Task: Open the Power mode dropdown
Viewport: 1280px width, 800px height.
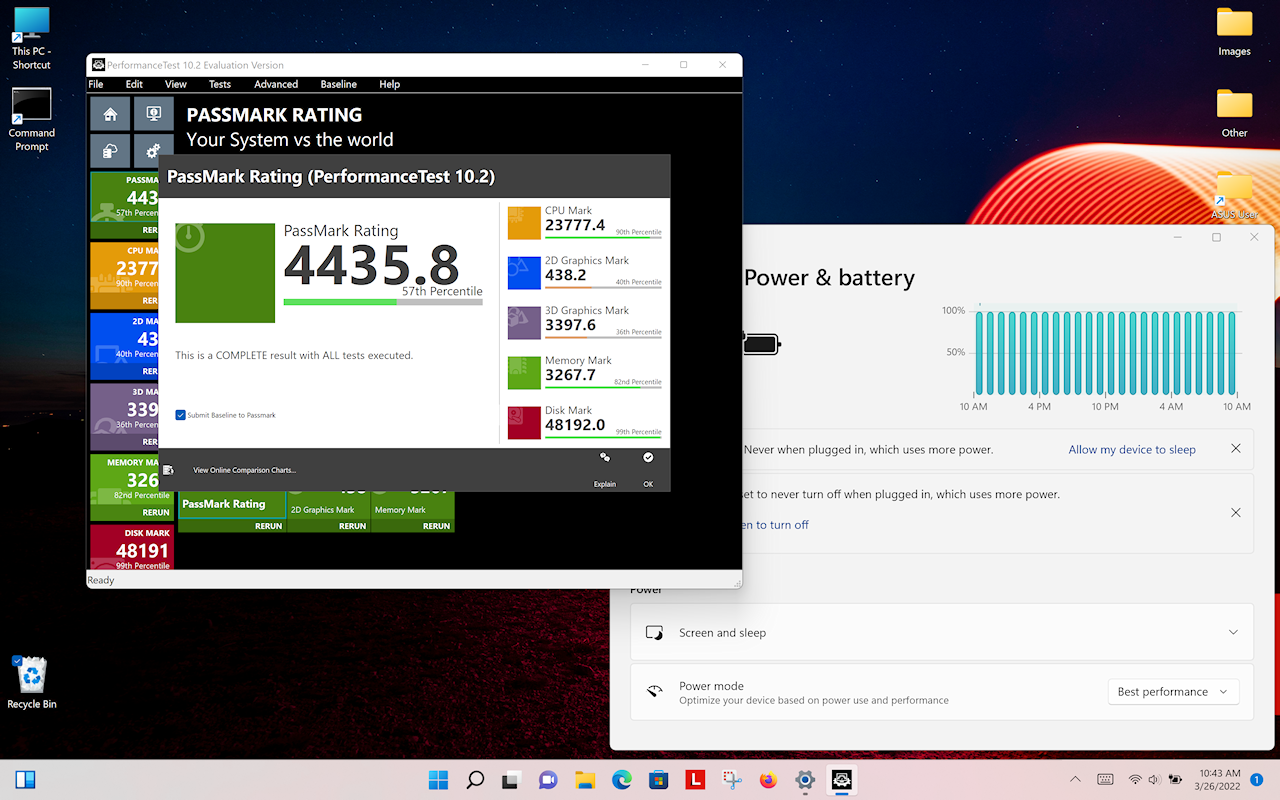Action: point(1173,692)
